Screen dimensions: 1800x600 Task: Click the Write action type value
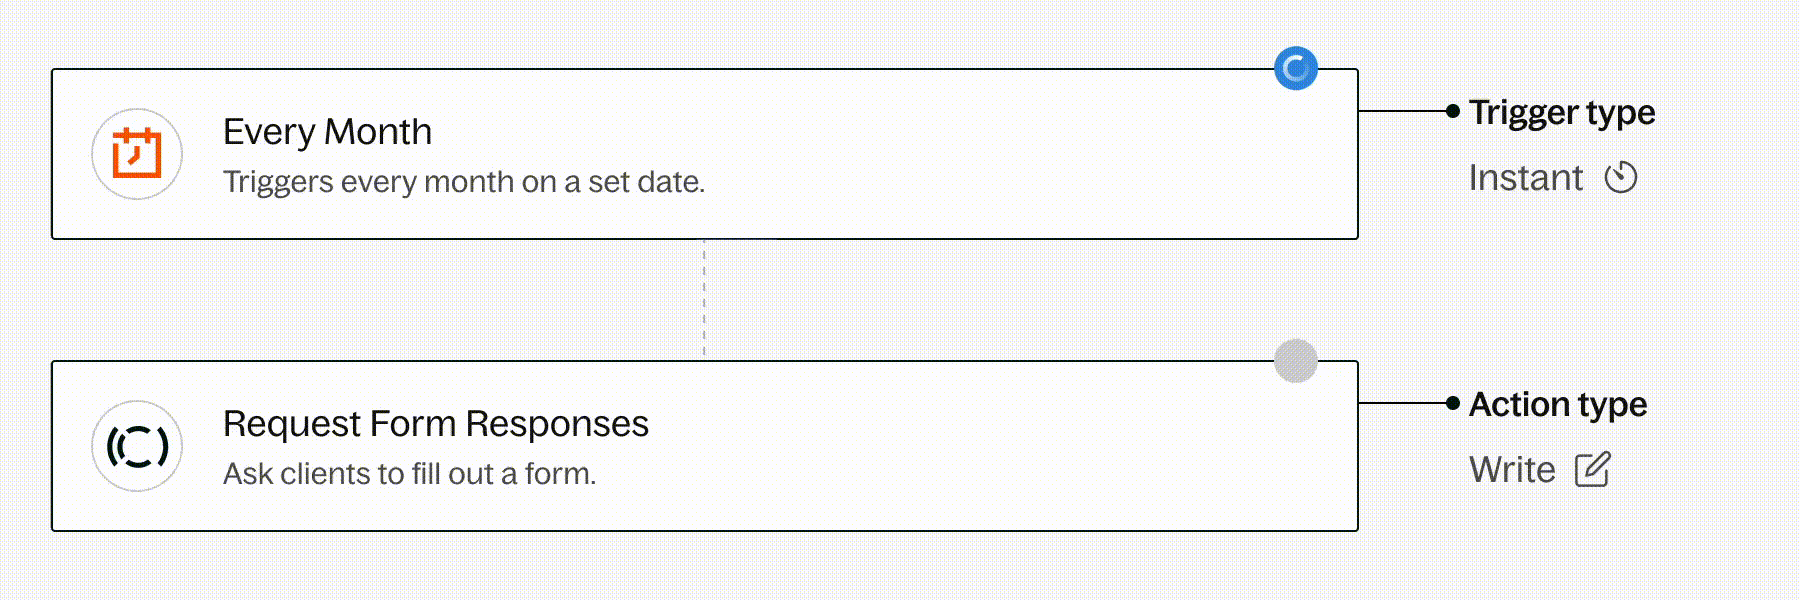click(x=1512, y=470)
